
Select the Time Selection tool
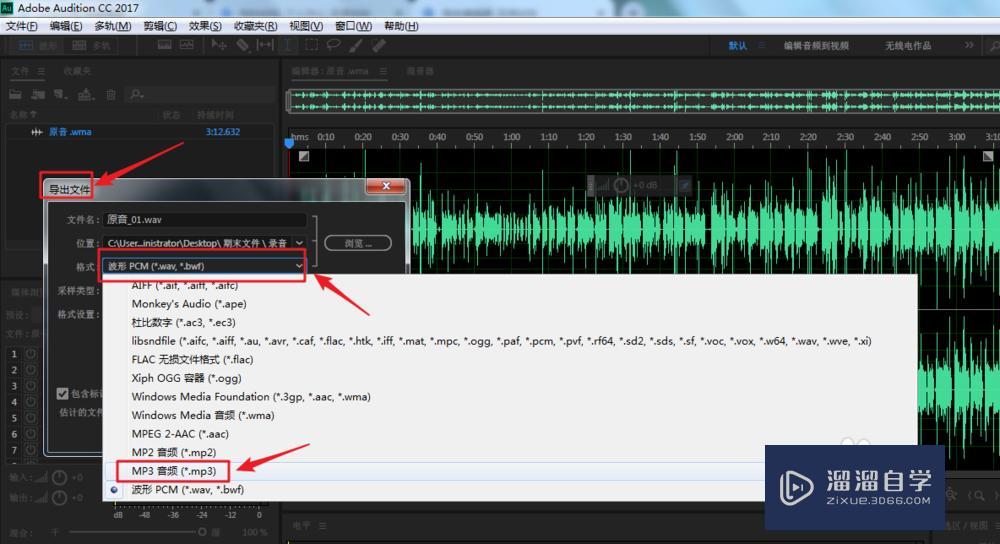click(288, 45)
